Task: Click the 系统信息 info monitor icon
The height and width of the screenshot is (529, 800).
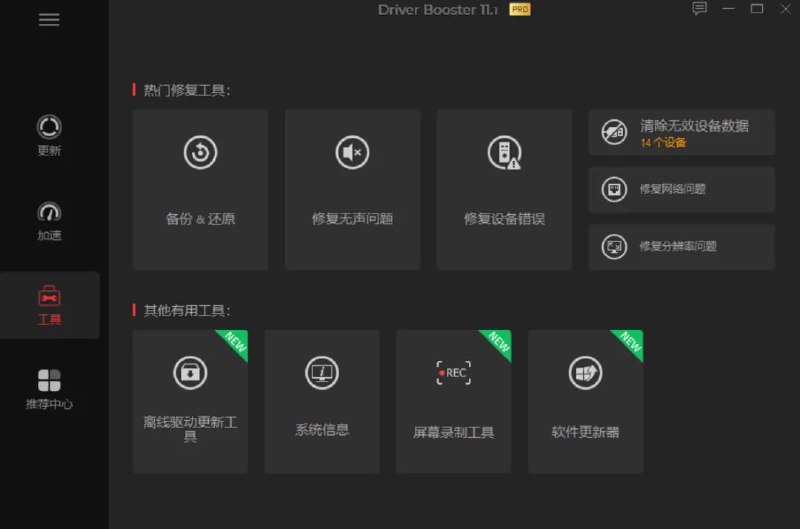Action: point(321,373)
